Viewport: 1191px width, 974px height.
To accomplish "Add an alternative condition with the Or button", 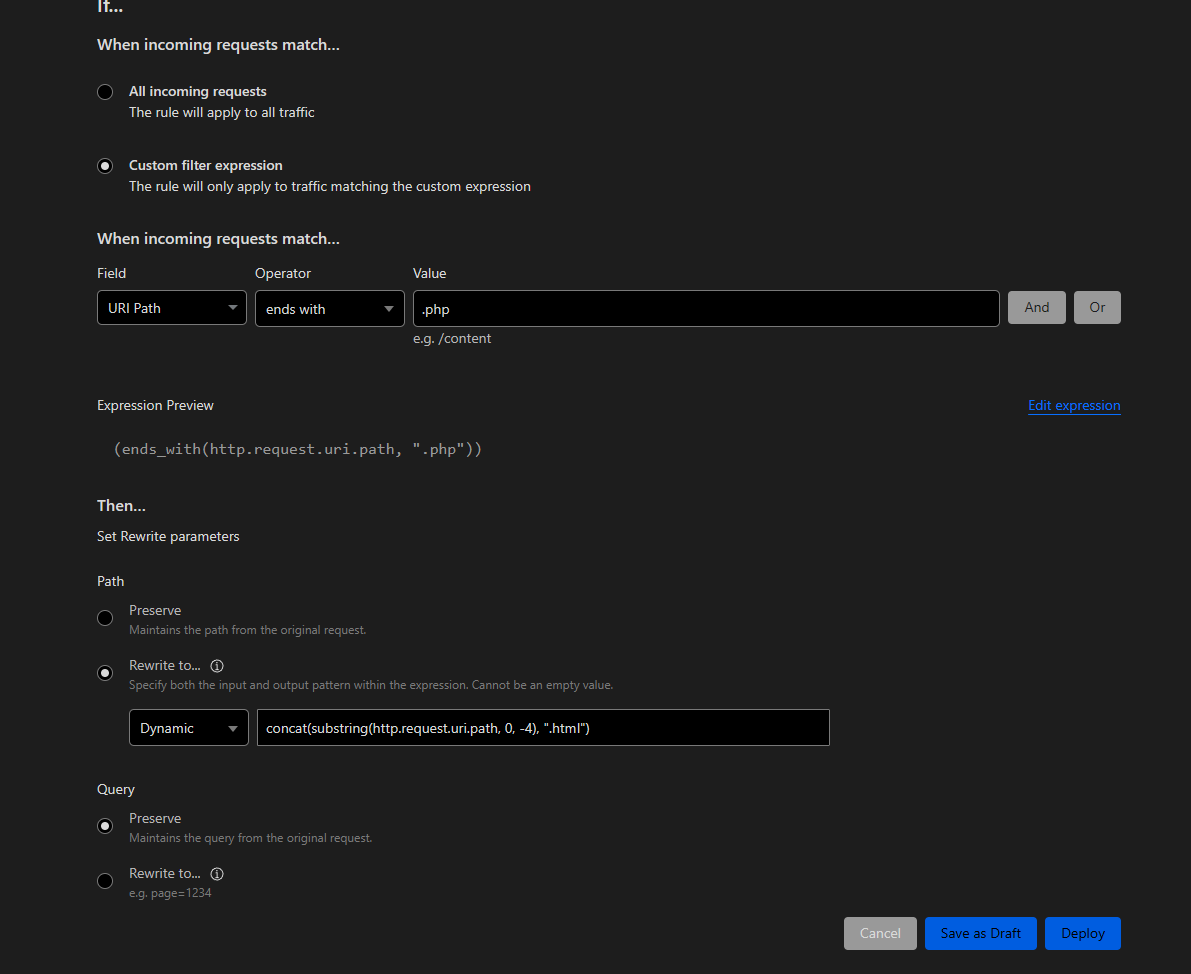I will [1097, 307].
